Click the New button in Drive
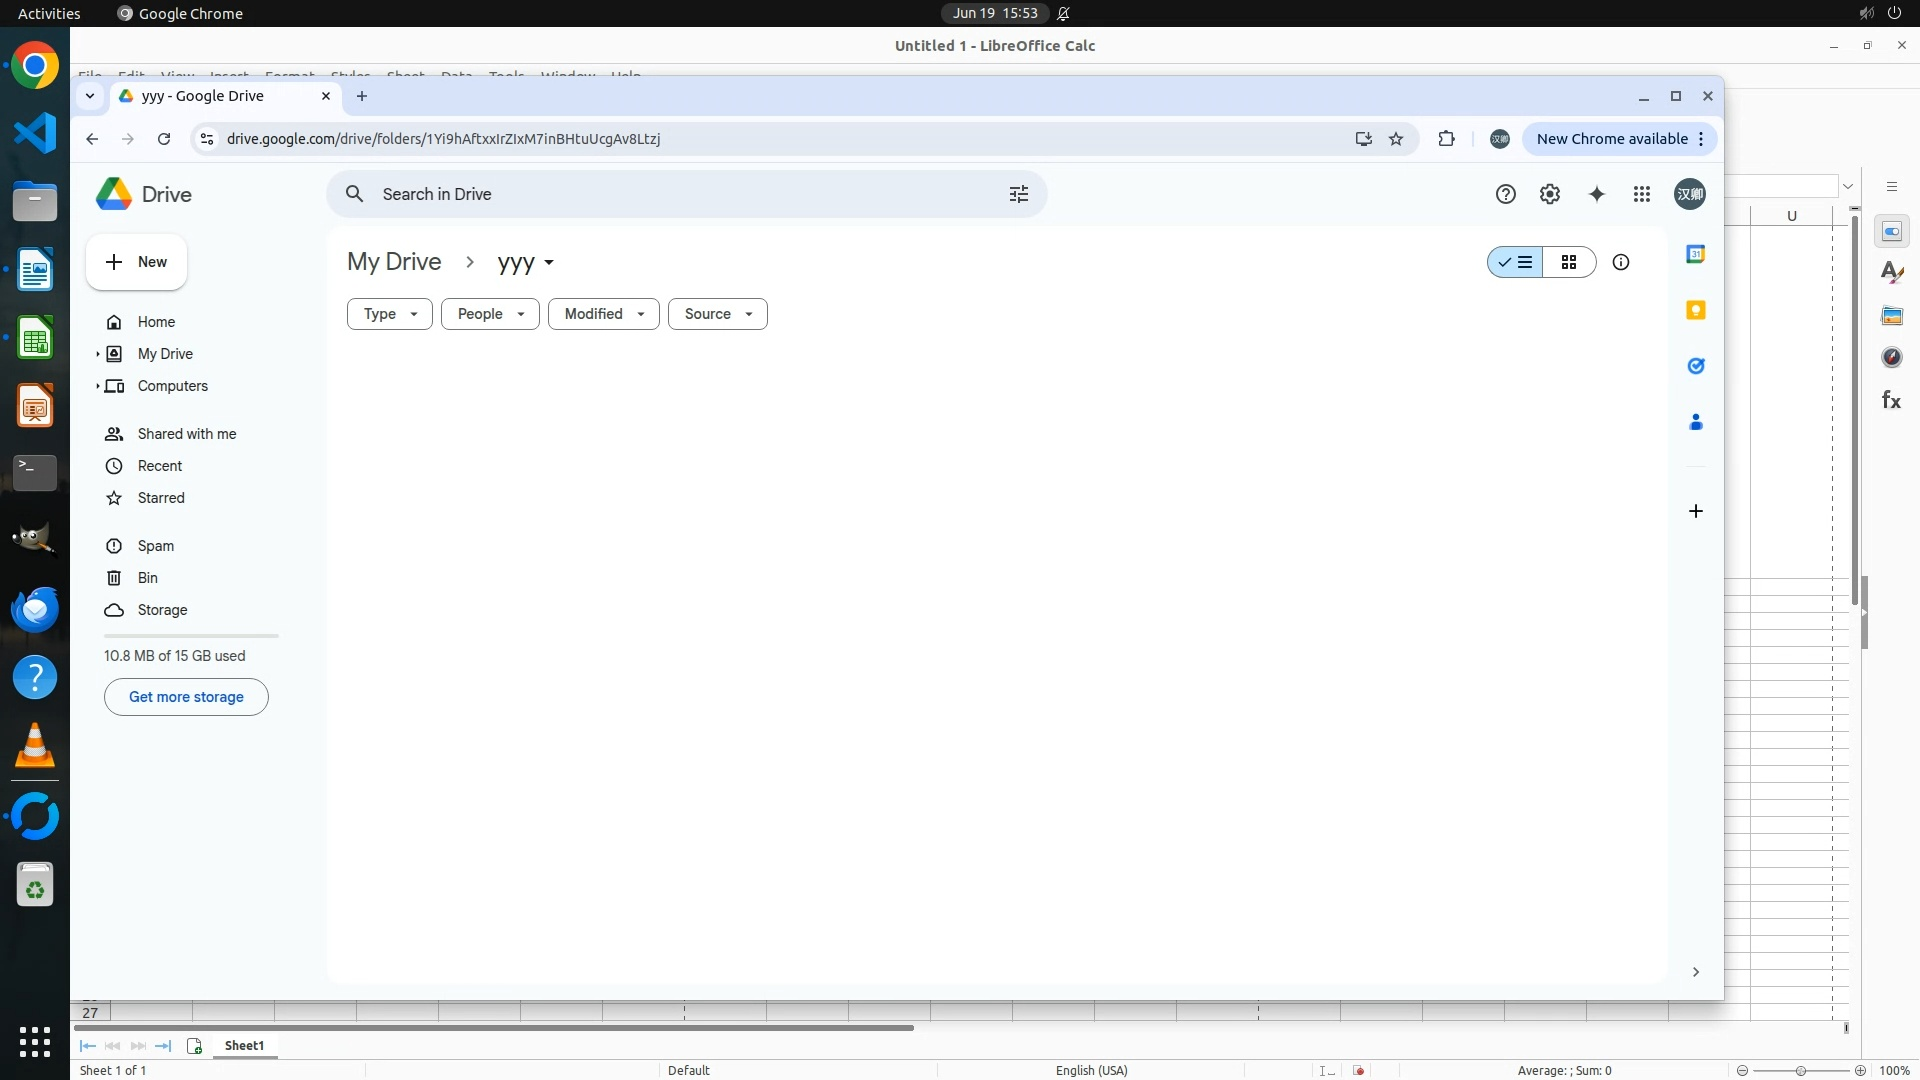 click(136, 262)
